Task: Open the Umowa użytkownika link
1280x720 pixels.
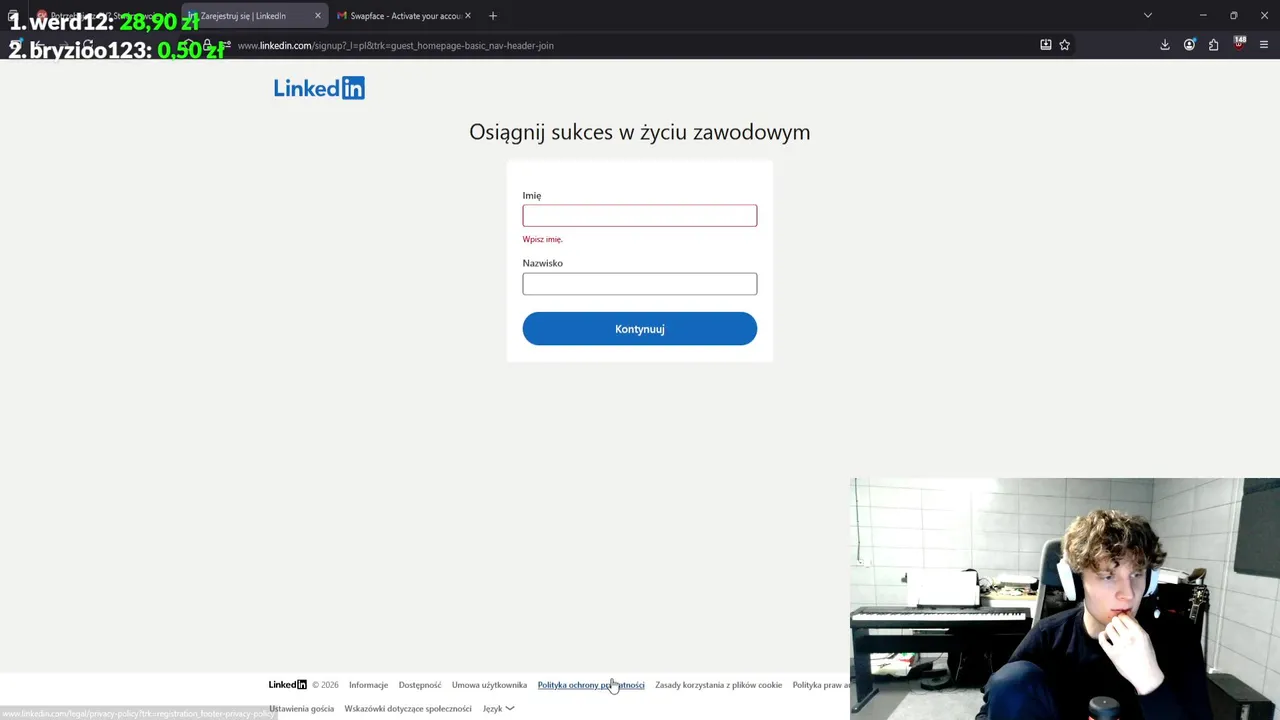Action: click(489, 685)
